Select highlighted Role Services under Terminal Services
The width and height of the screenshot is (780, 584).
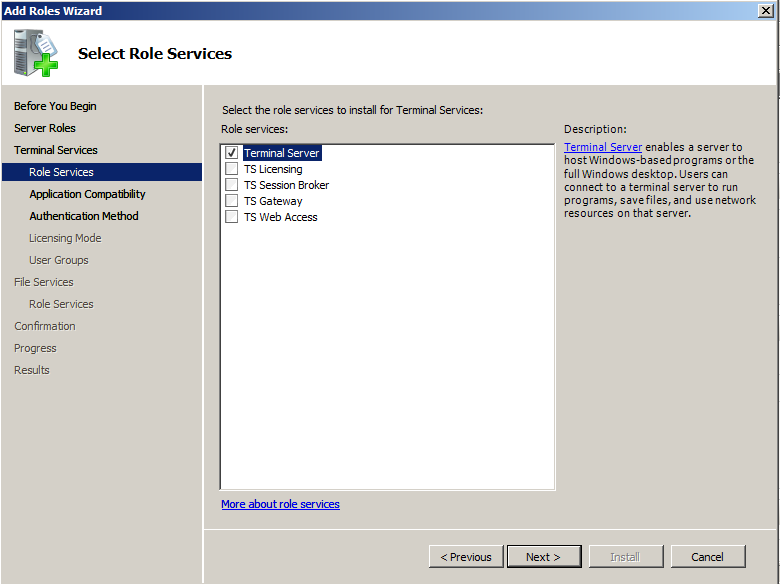click(102, 172)
